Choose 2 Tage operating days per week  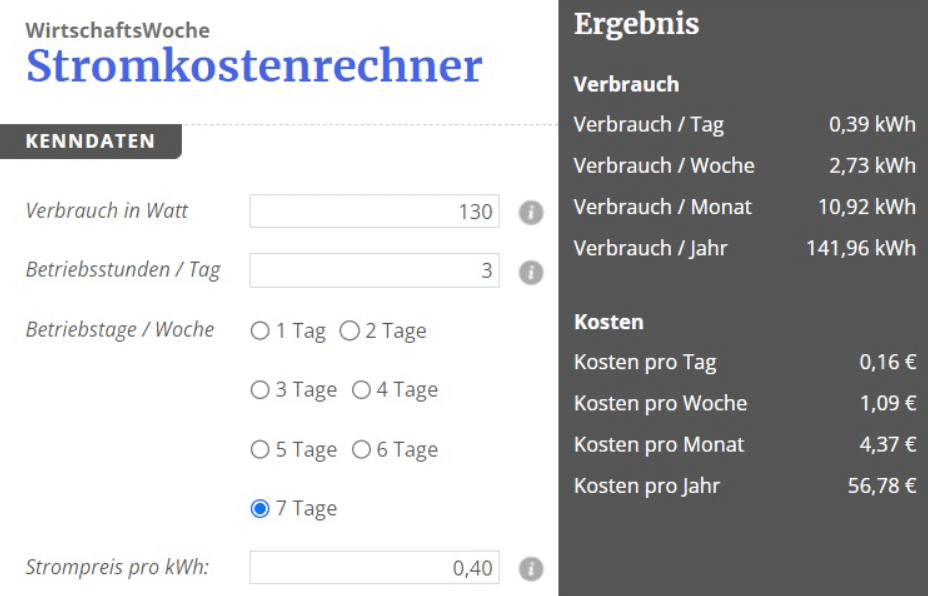pyautogui.click(x=349, y=330)
